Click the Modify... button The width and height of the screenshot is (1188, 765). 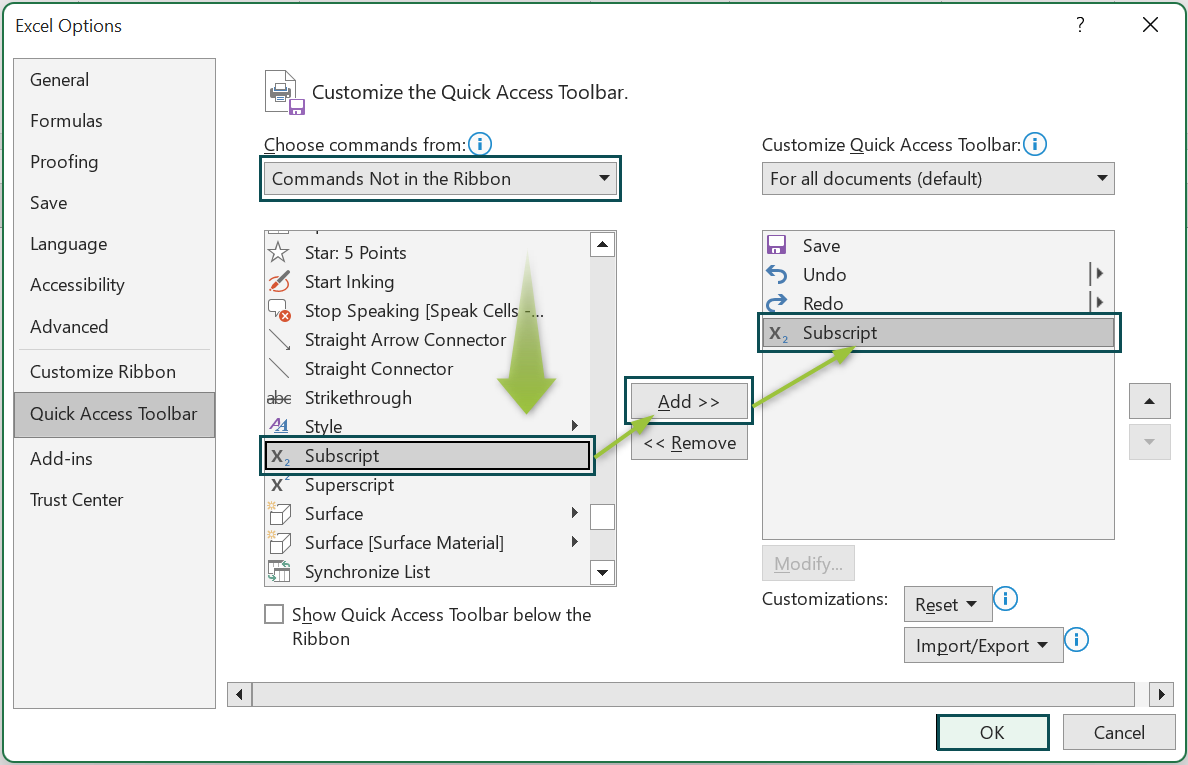[x=808, y=564]
